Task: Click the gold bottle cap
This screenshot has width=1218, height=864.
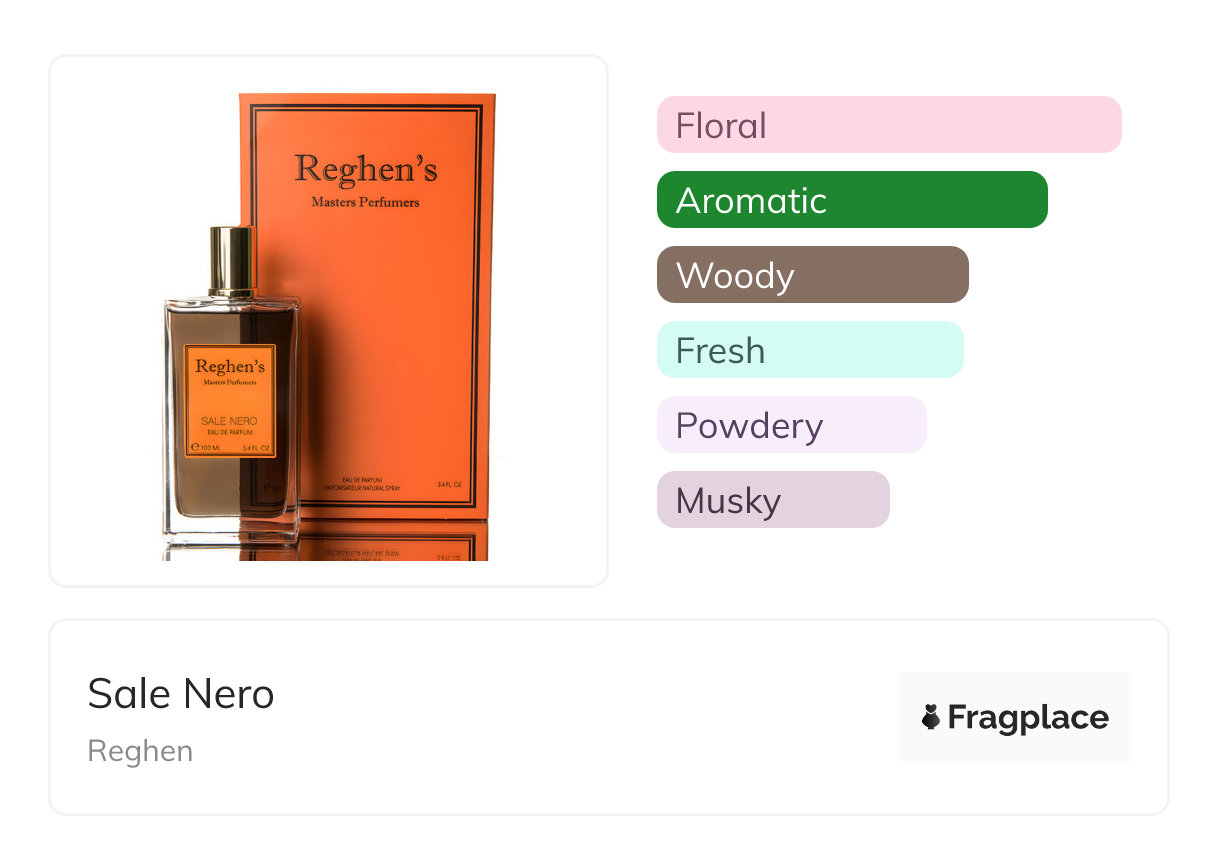Action: click(x=233, y=261)
